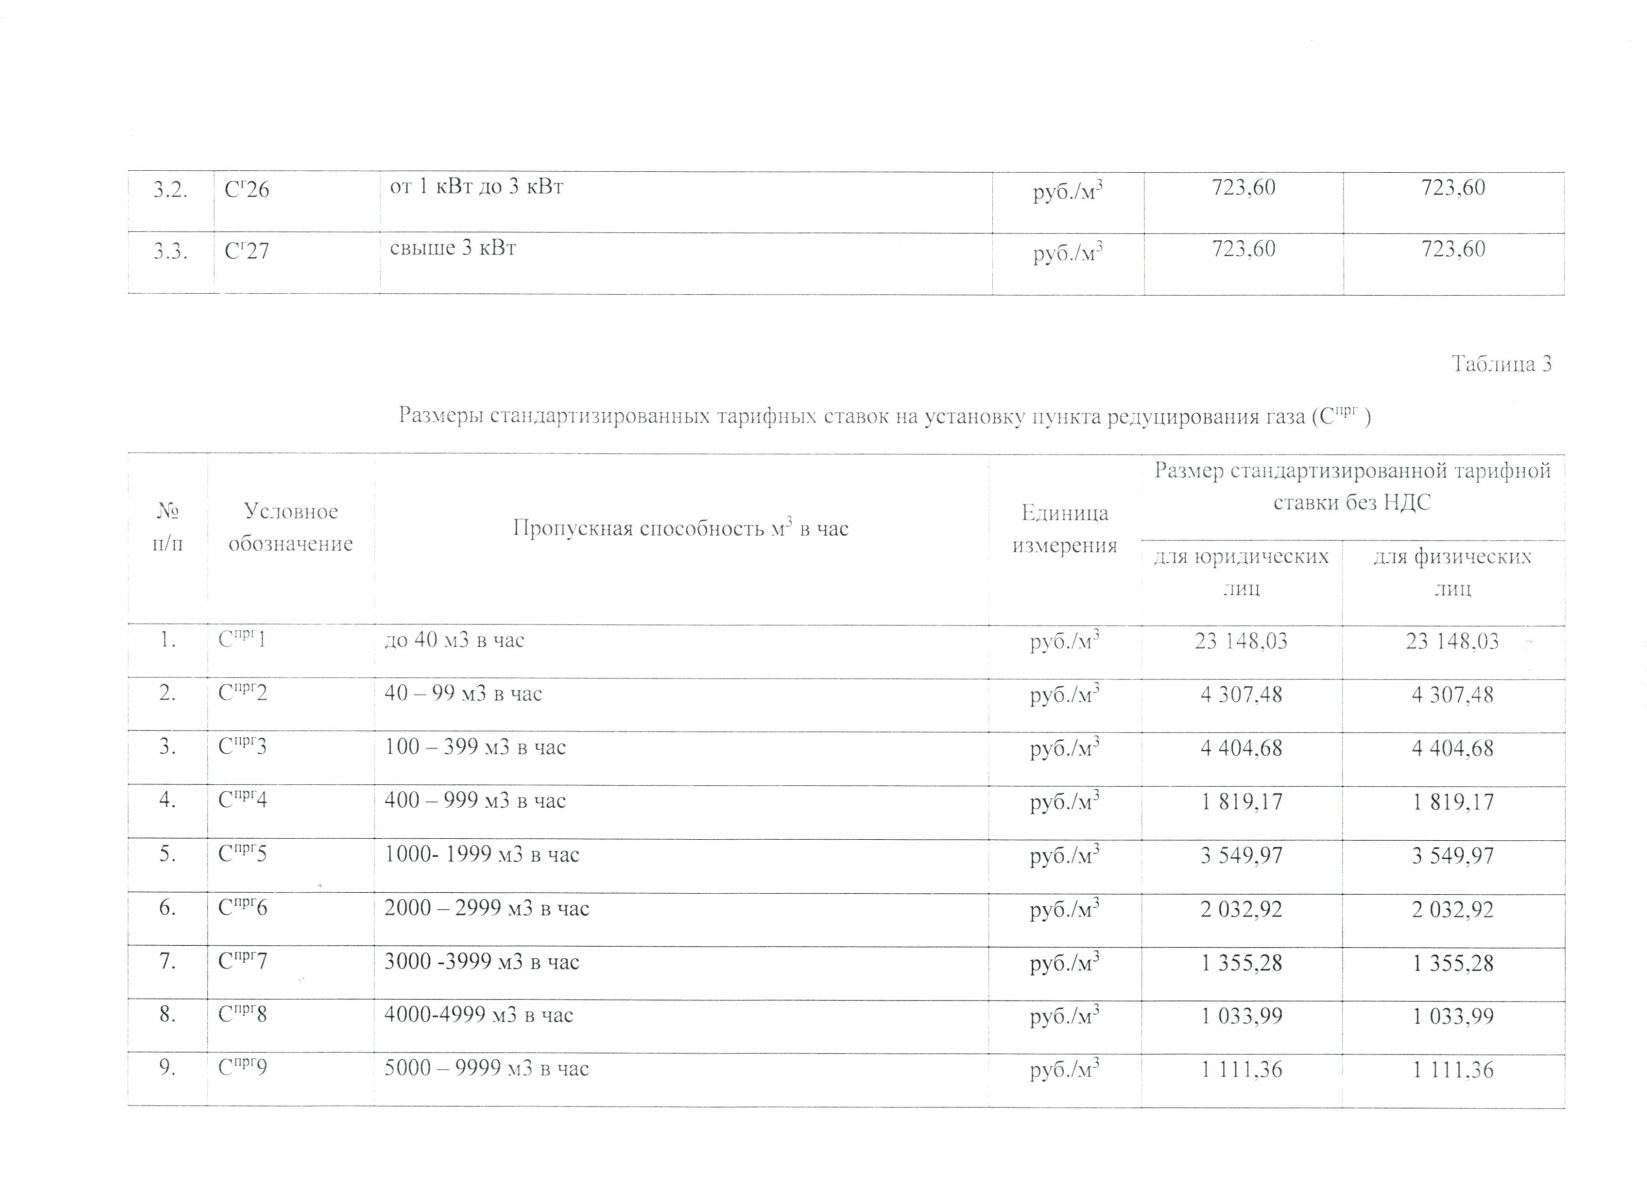Click the 'Размер стандартизированной тарифной ставки без НДС' header
Screen dimensions: 1647x1200
[x=1352, y=486]
